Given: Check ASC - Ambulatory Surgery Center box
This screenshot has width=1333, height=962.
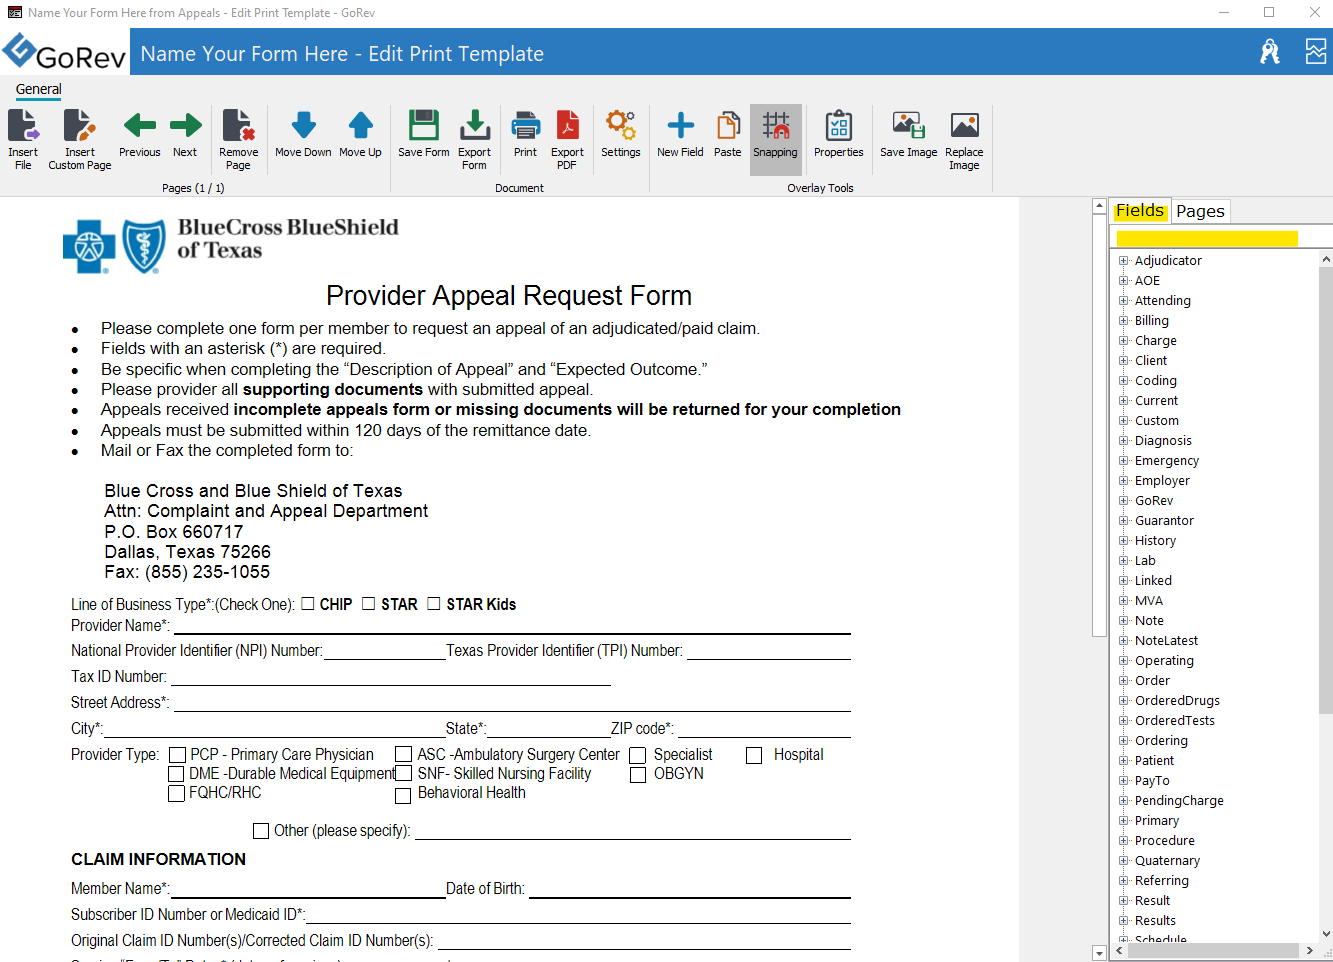Looking at the screenshot, I should point(404,754).
